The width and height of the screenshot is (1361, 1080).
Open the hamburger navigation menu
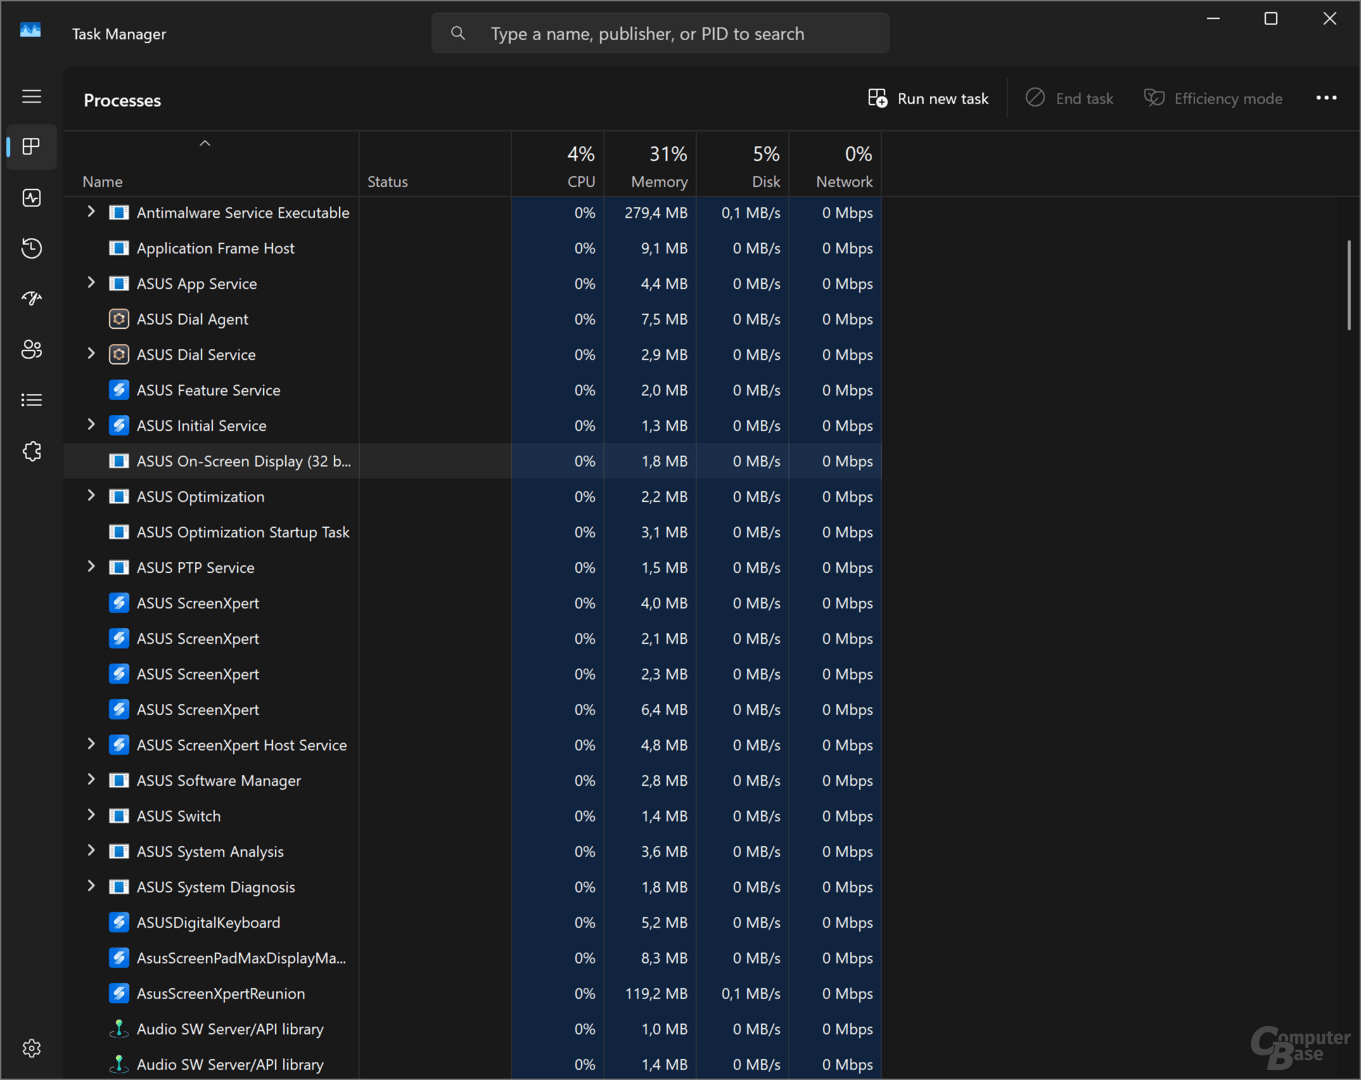32,97
